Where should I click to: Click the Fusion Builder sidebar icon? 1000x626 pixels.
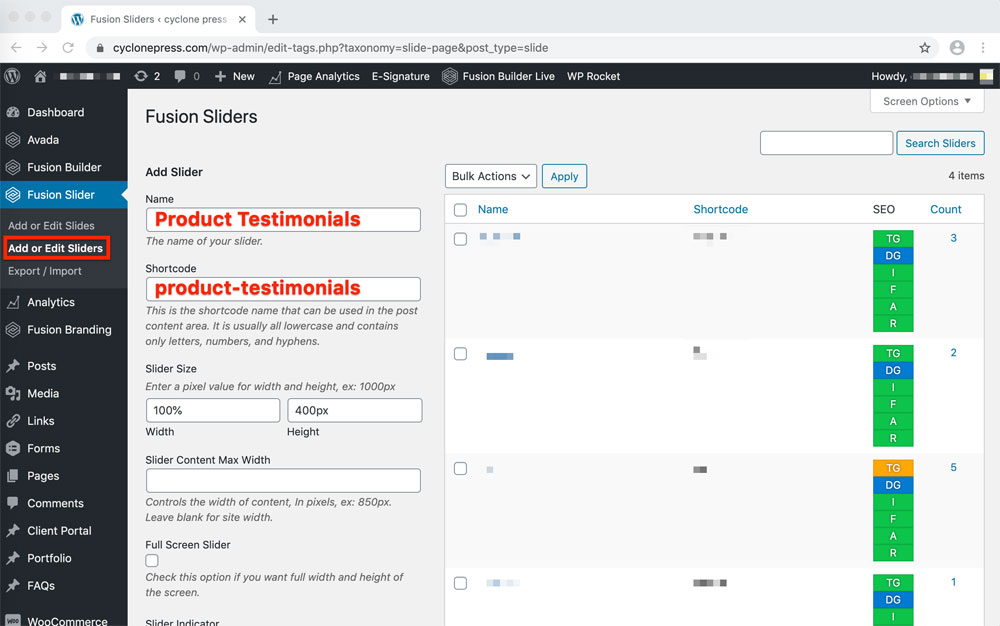[x=13, y=167]
